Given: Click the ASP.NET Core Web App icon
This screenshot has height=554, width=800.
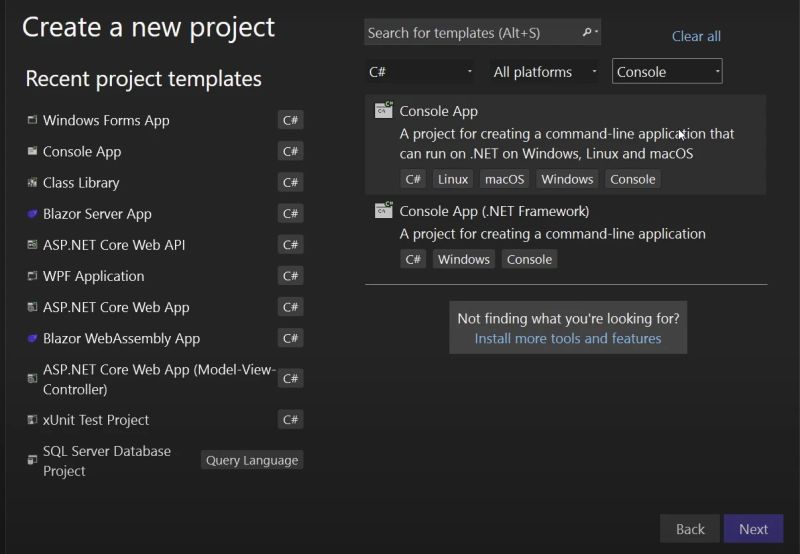Looking at the screenshot, I should click(x=32, y=307).
